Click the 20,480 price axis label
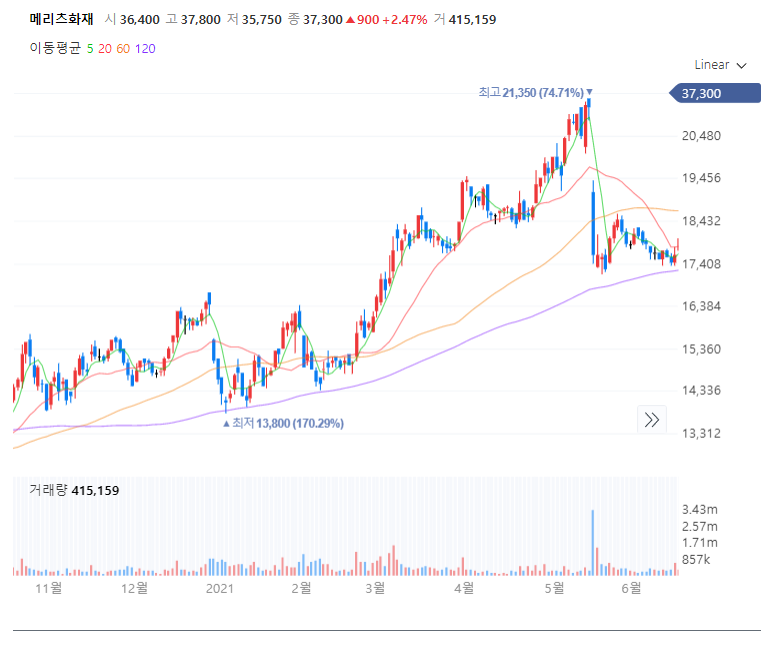 701,136
